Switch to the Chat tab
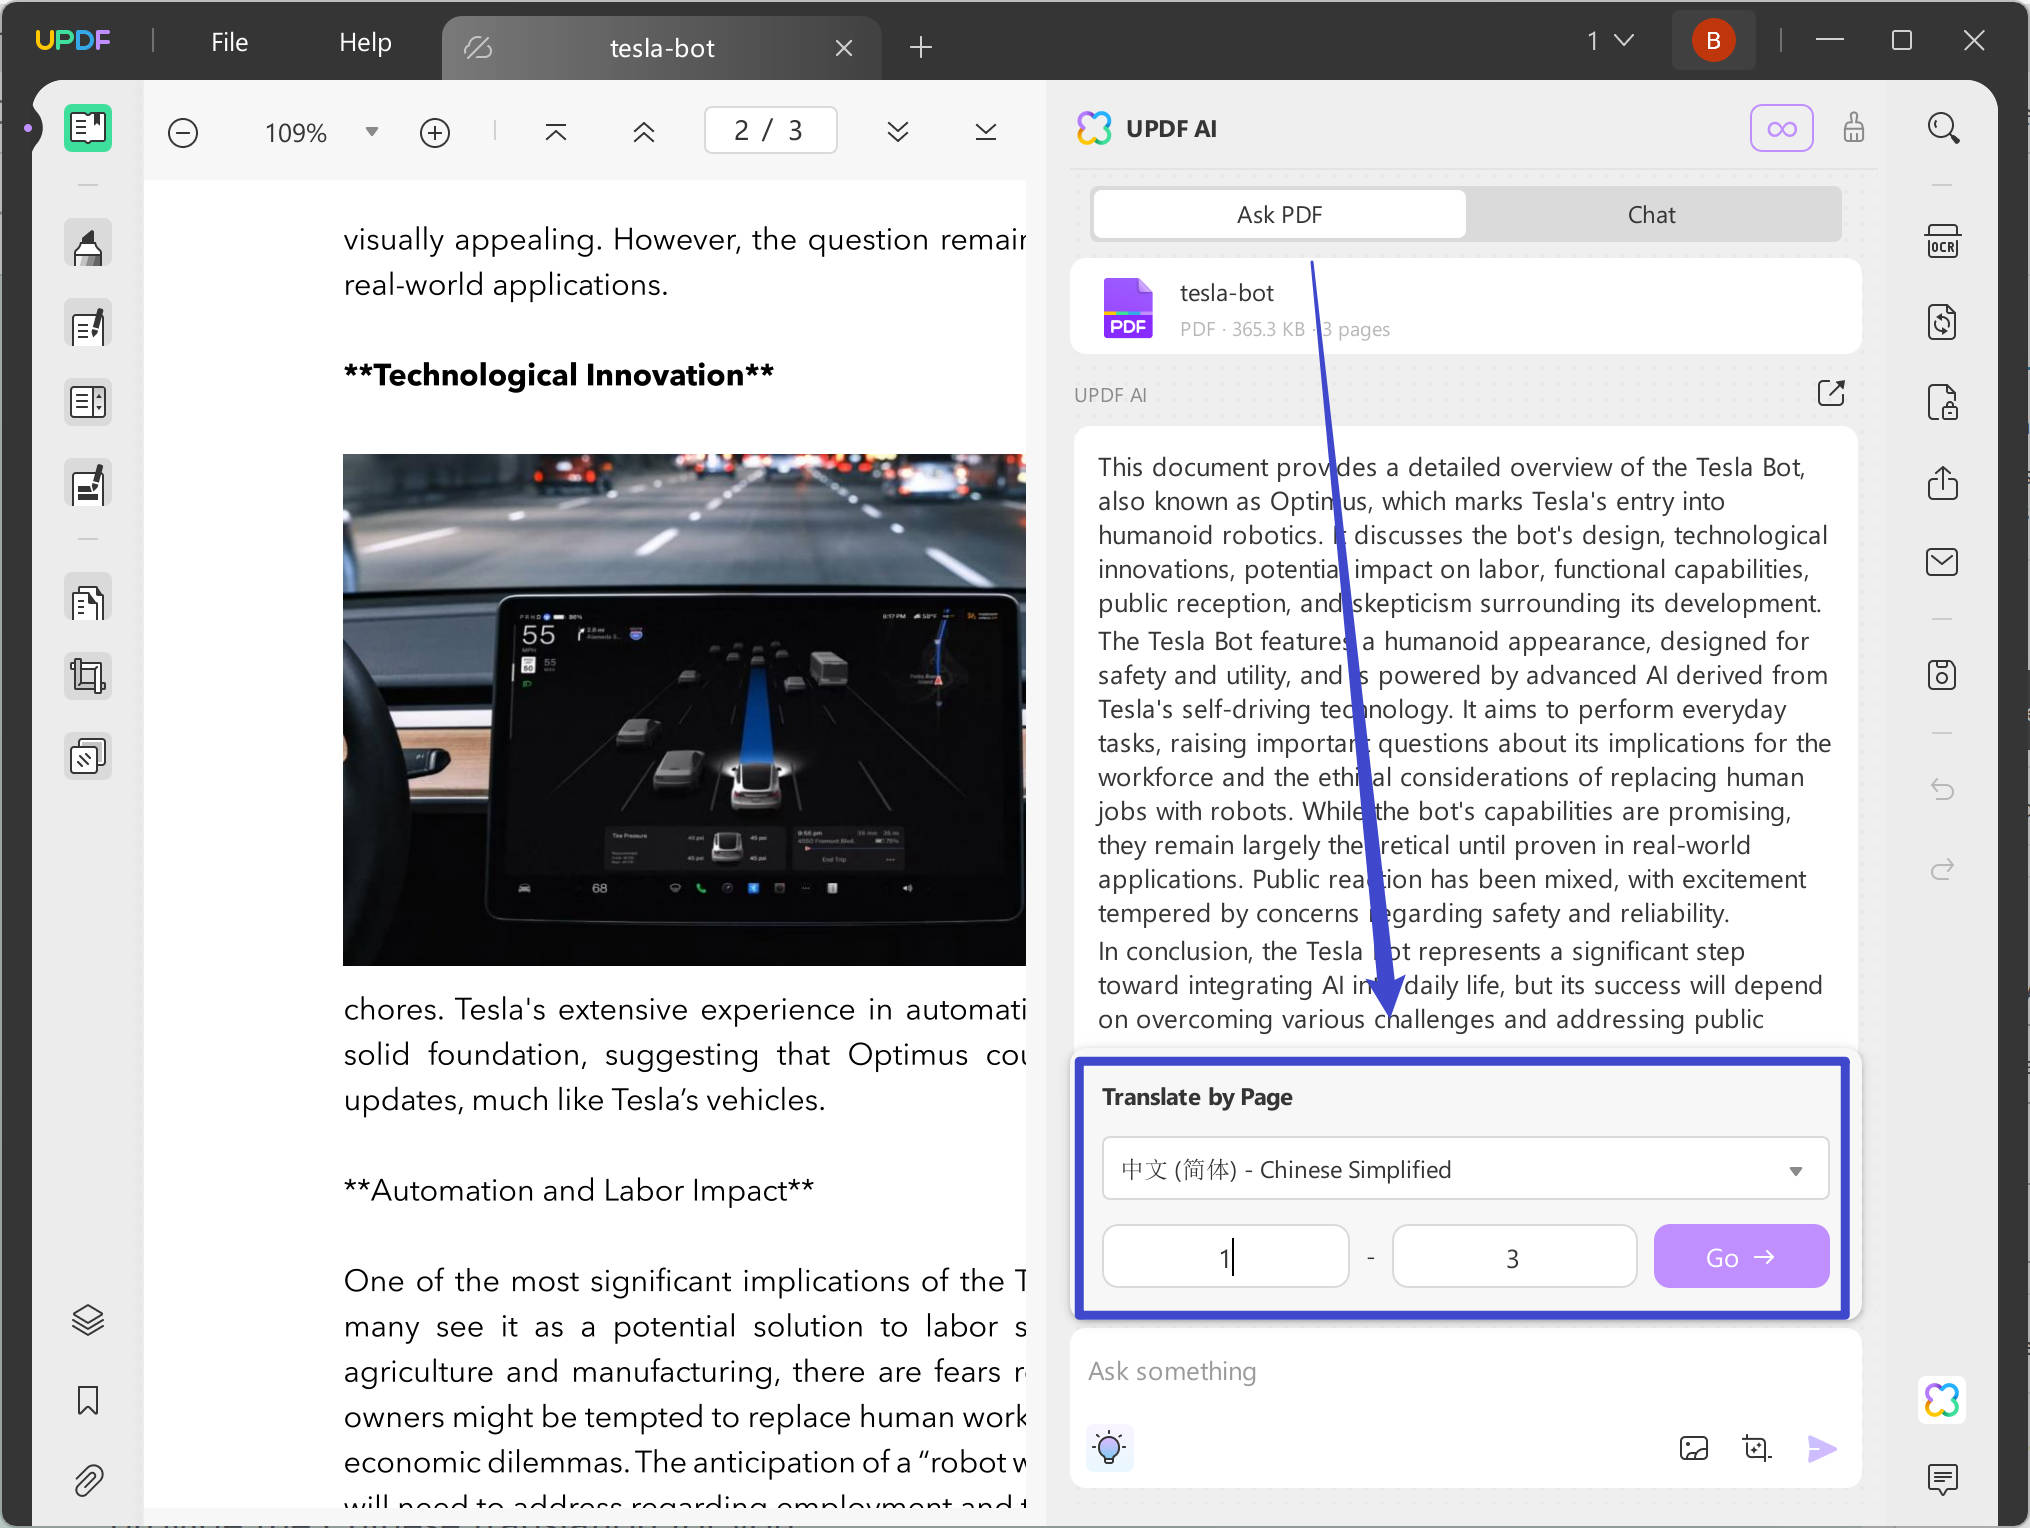 [x=1651, y=215]
